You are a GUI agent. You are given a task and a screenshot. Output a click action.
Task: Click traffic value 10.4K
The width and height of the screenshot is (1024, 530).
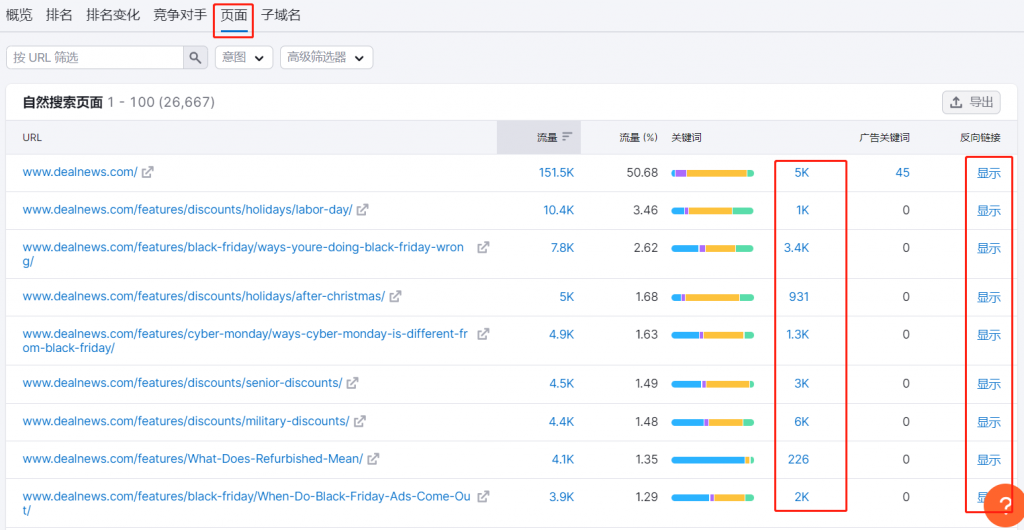point(559,210)
